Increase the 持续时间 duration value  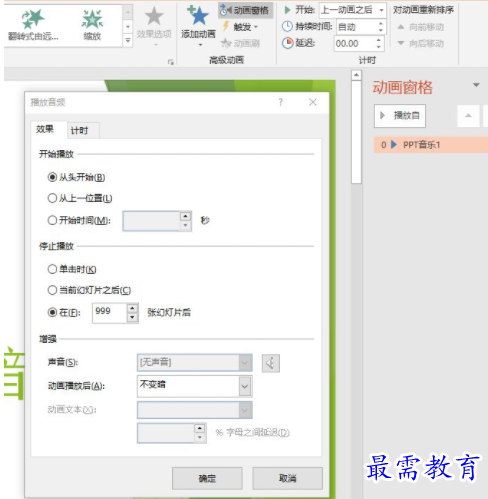pos(381,23)
